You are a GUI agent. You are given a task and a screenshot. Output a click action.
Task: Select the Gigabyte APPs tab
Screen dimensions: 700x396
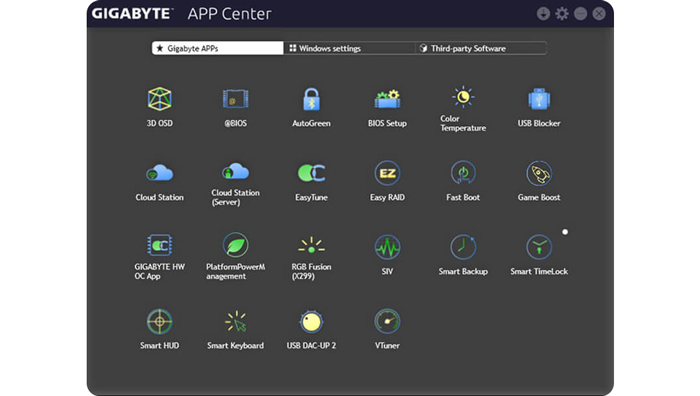click(x=217, y=48)
